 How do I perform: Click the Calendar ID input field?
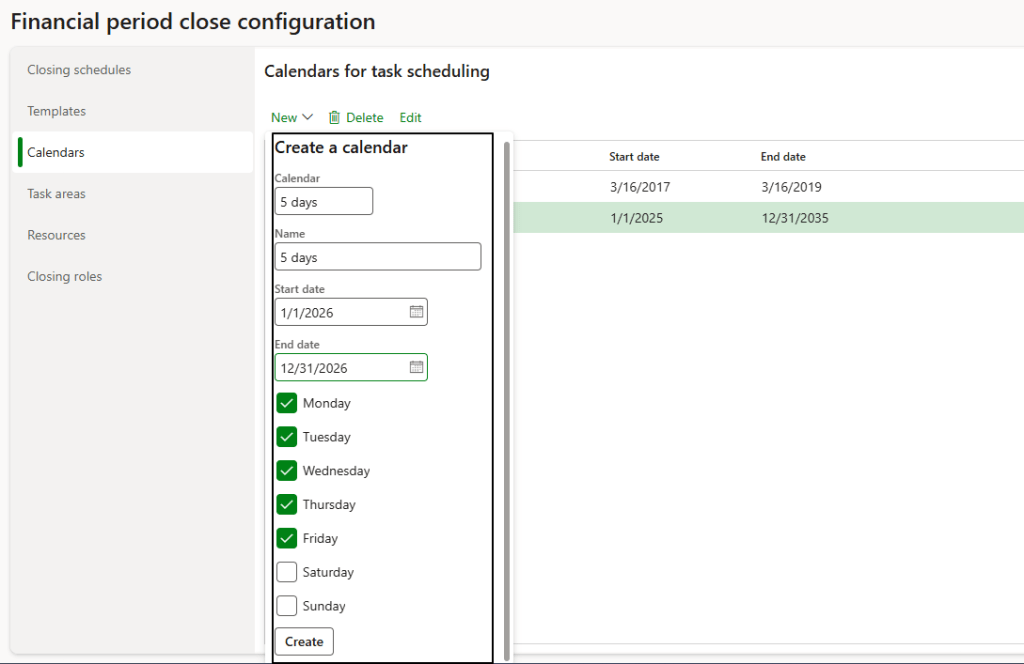click(x=323, y=201)
